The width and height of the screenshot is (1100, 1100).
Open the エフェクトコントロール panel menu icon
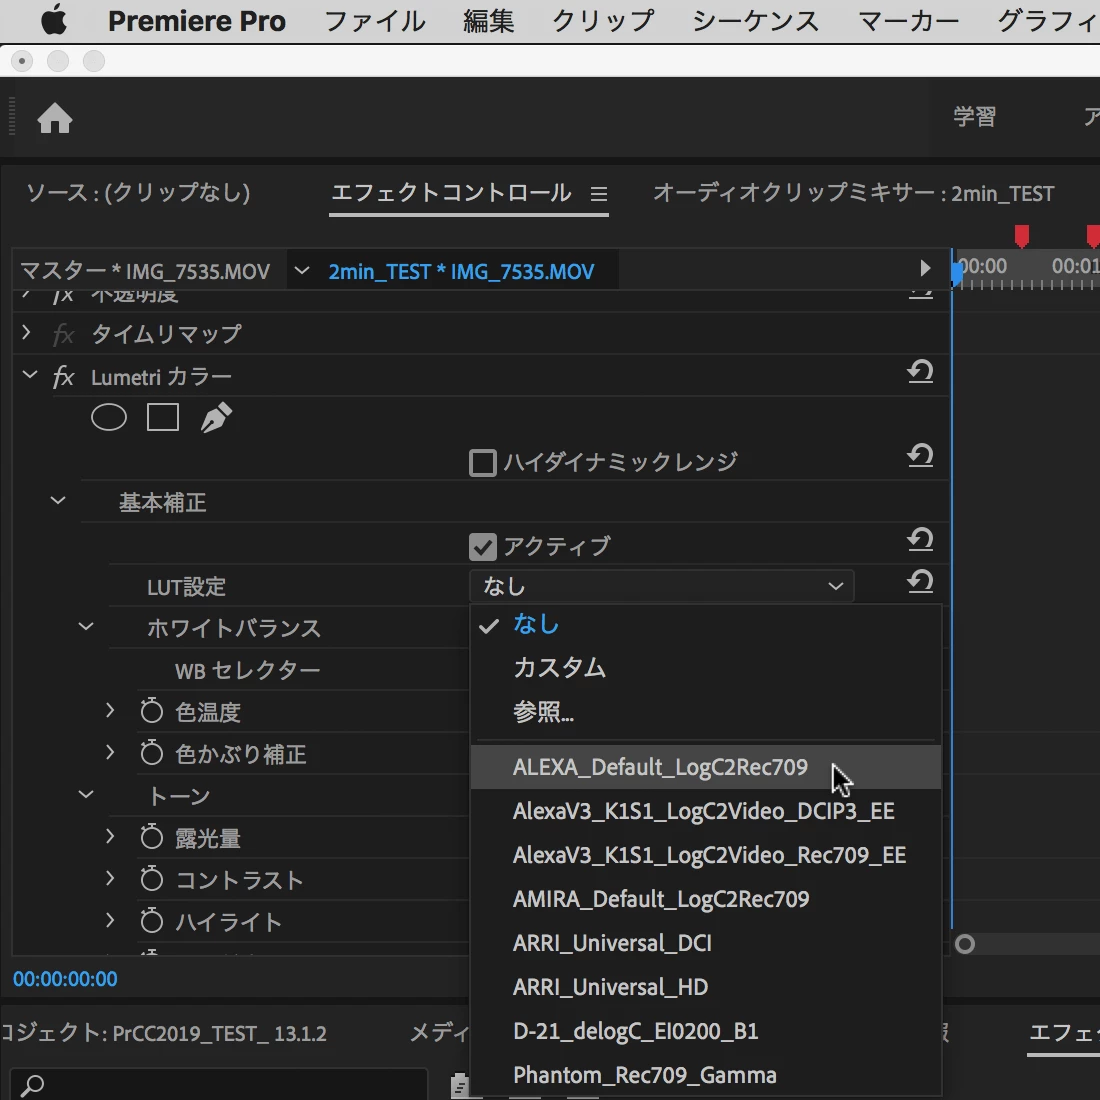click(598, 194)
